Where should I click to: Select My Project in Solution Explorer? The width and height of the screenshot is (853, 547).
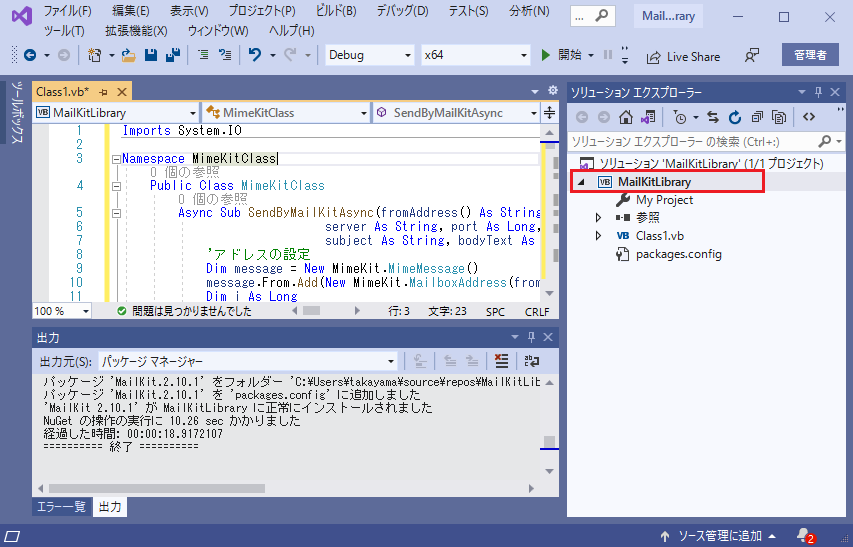click(664, 200)
